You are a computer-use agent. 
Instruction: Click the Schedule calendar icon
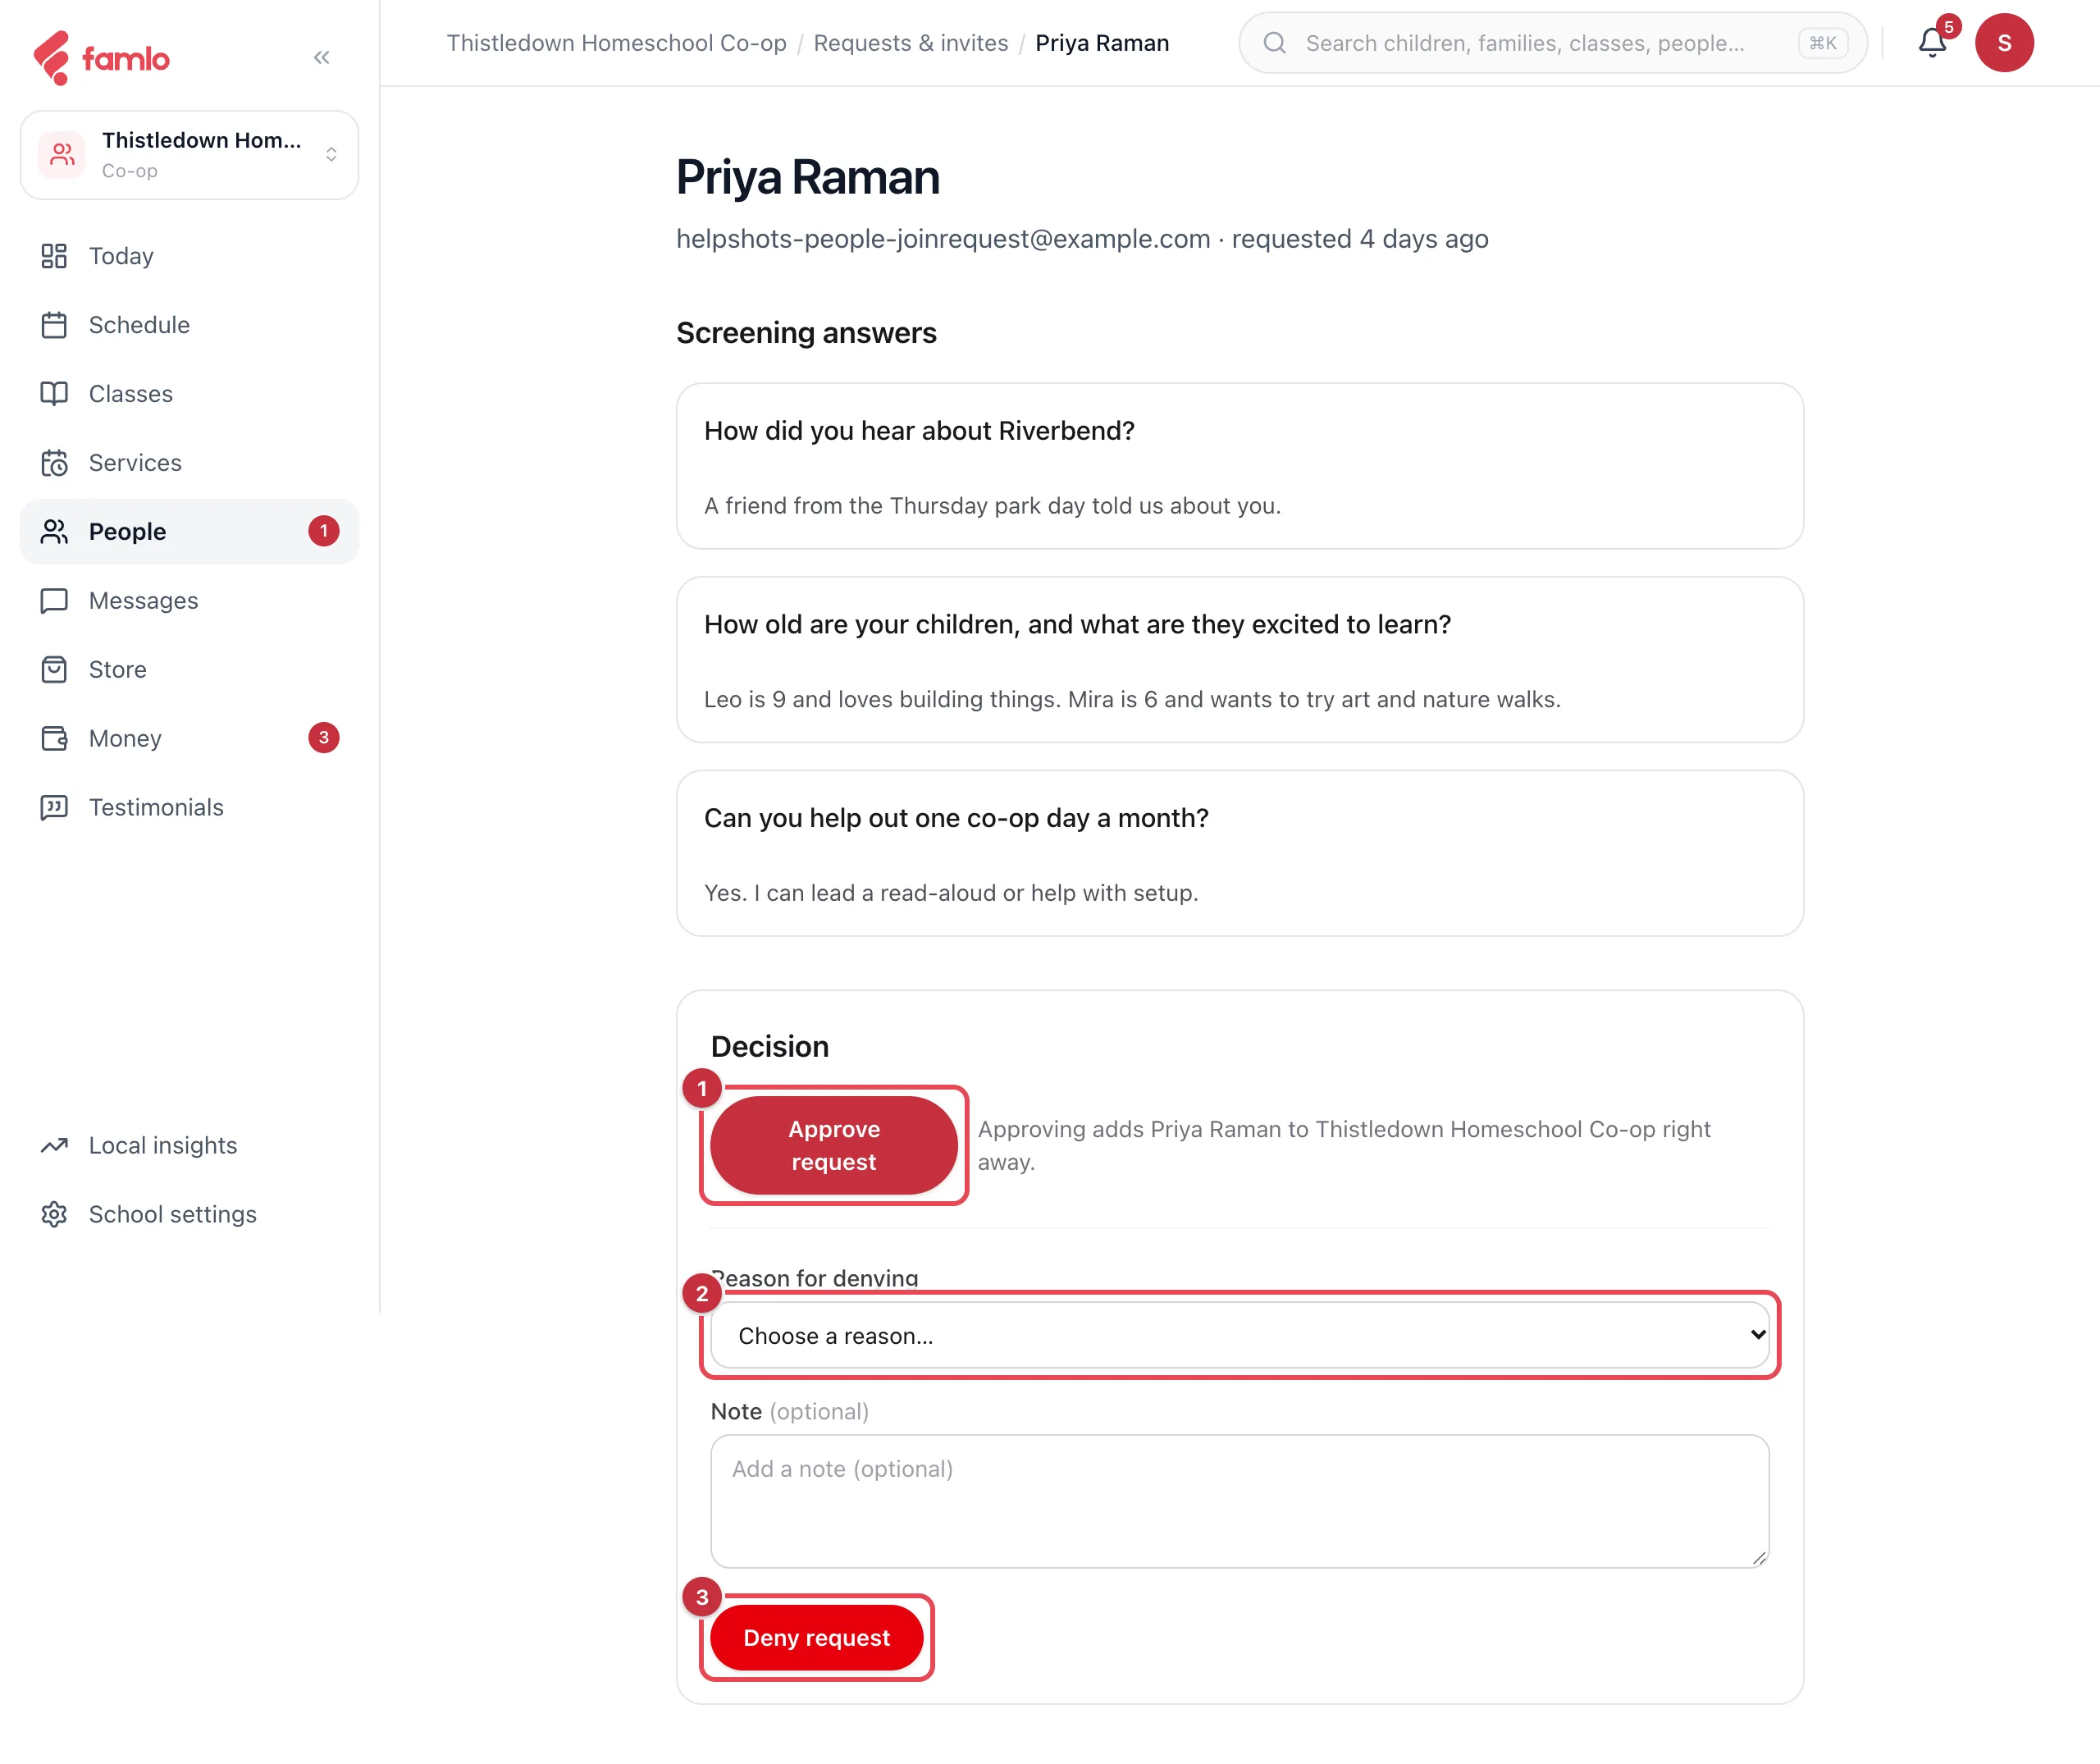pyautogui.click(x=54, y=325)
